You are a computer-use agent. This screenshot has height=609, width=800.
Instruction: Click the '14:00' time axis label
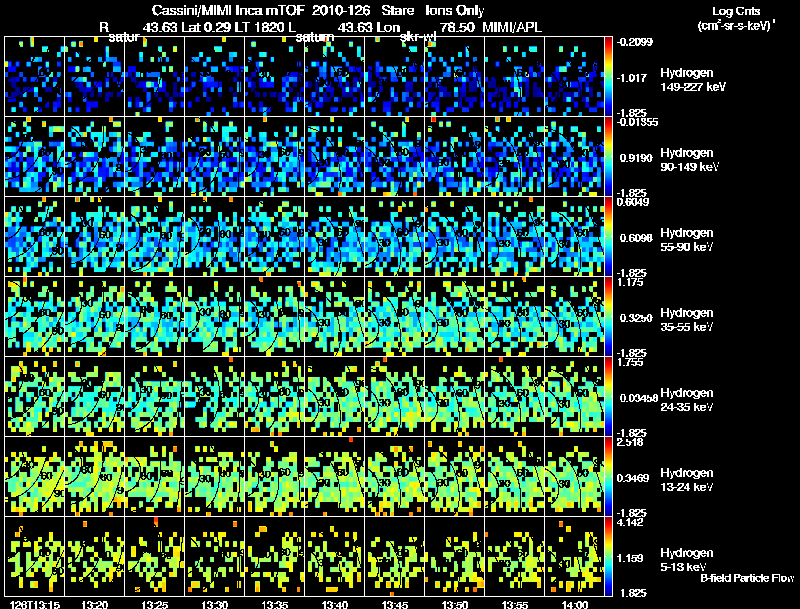click(x=575, y=605)
